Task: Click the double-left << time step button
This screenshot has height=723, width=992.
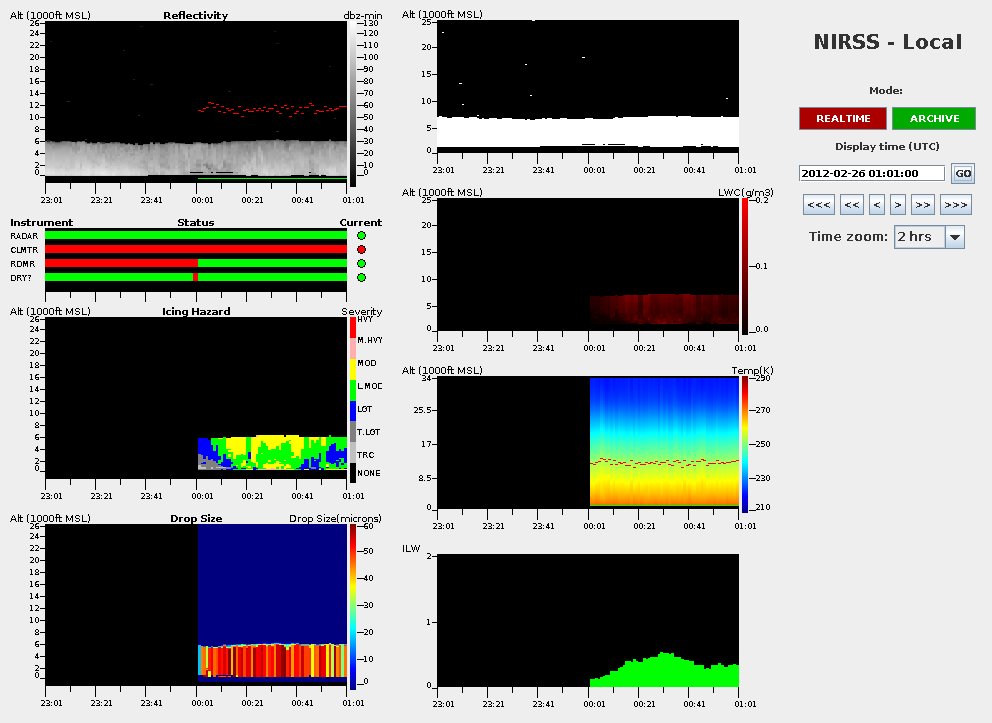Action: 852,205
